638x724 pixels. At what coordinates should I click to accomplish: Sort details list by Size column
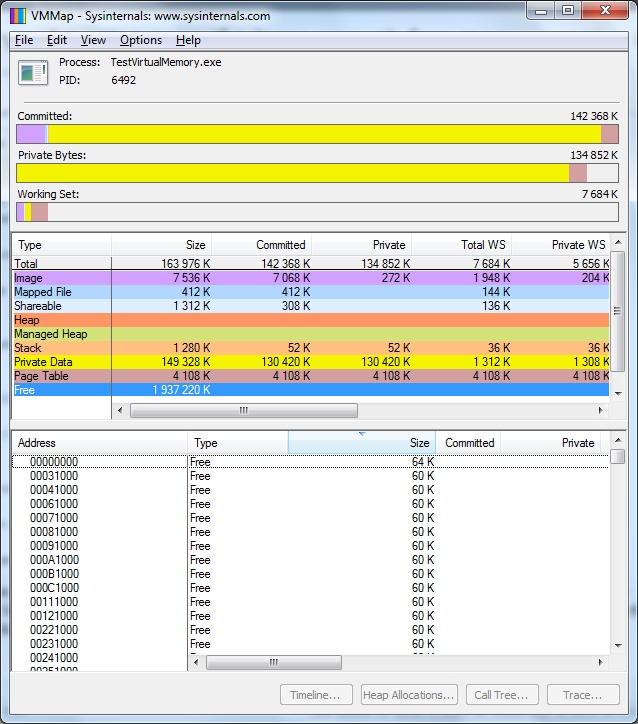click(361, 443)
